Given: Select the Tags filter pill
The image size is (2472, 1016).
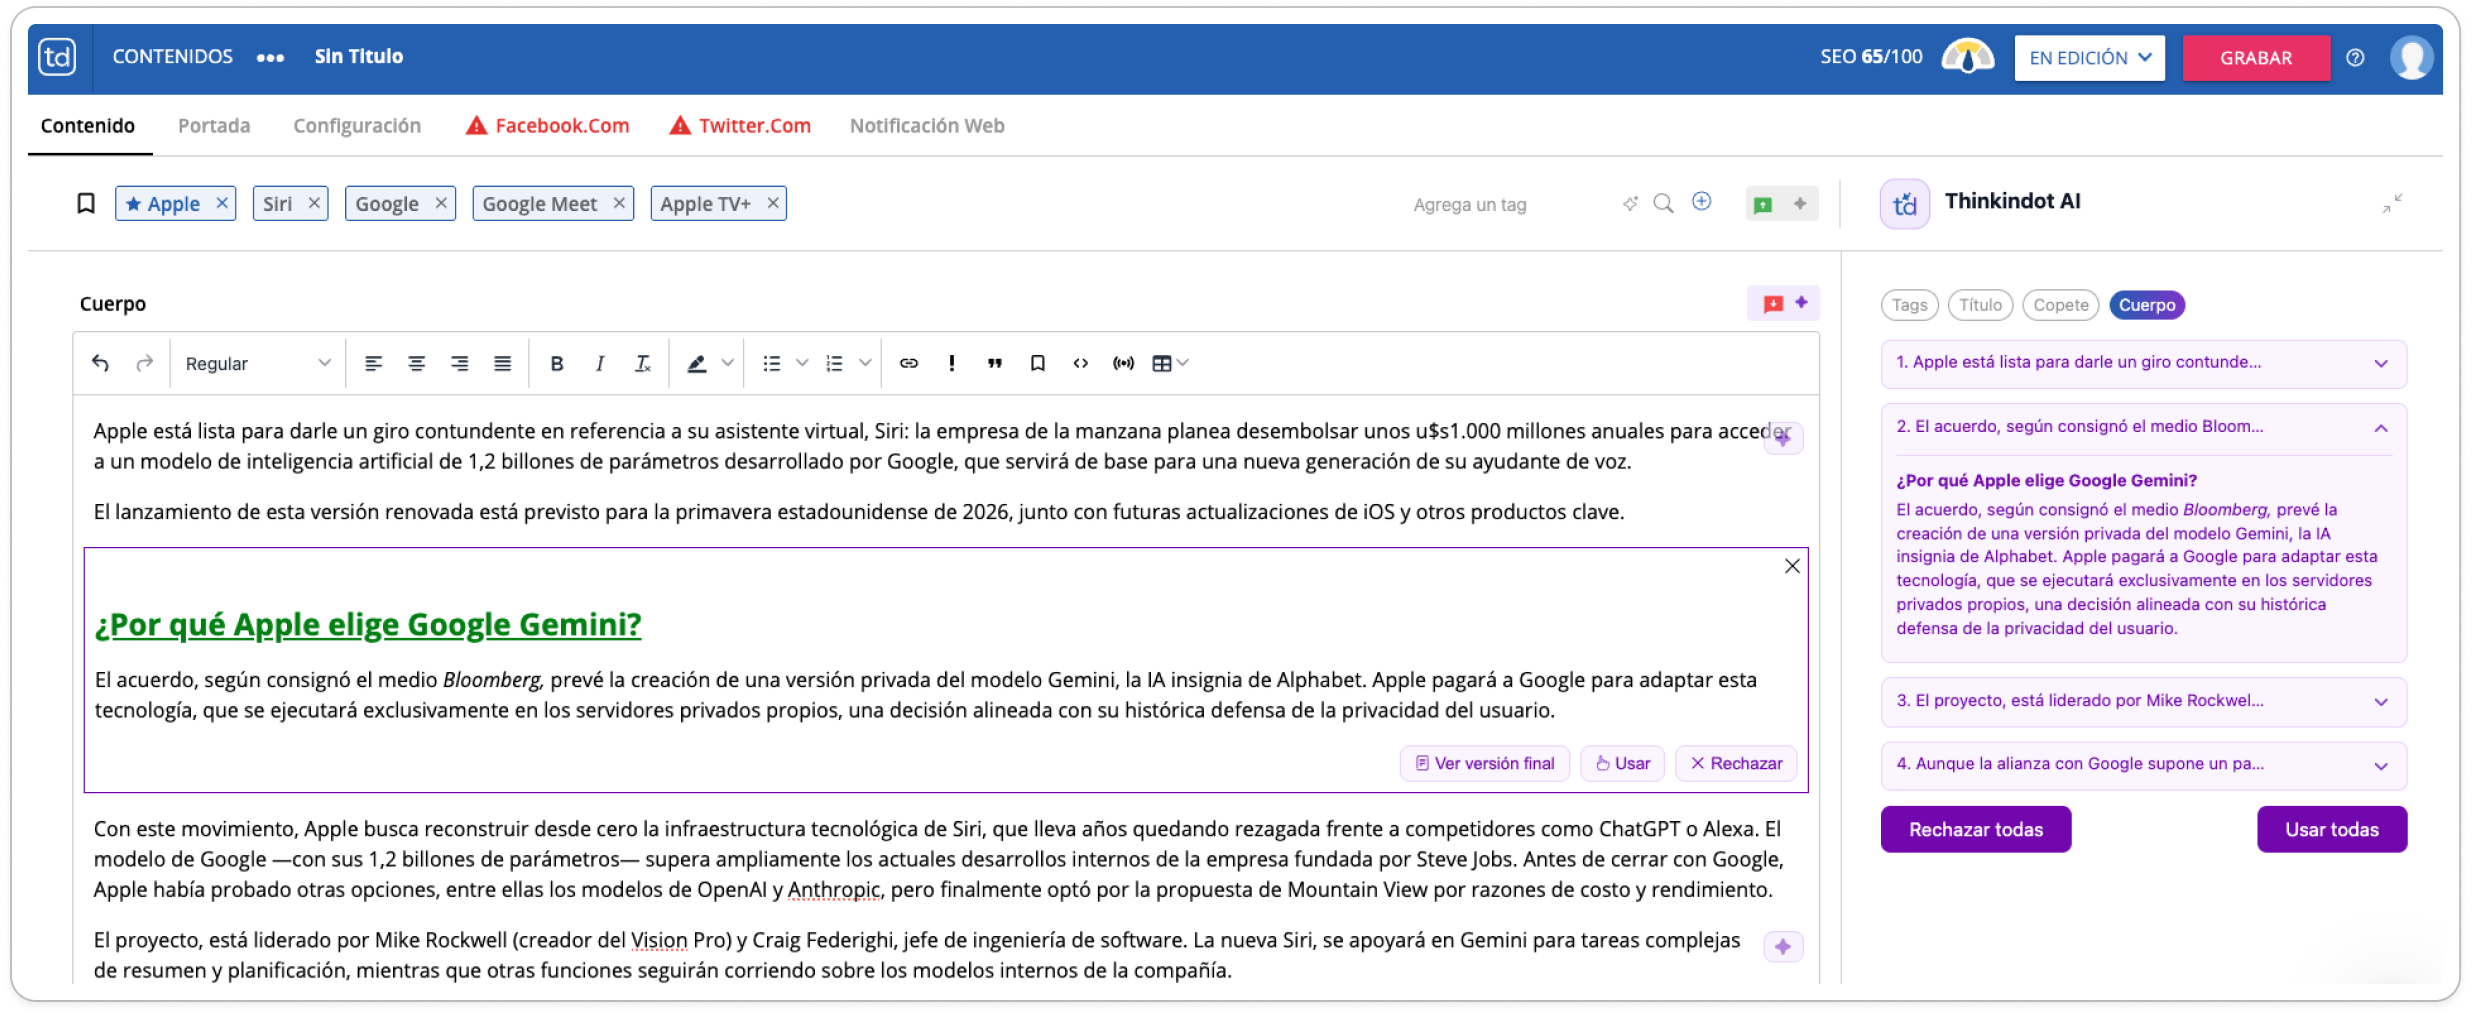Looking at the screenshot, I should click(1909, 305).
